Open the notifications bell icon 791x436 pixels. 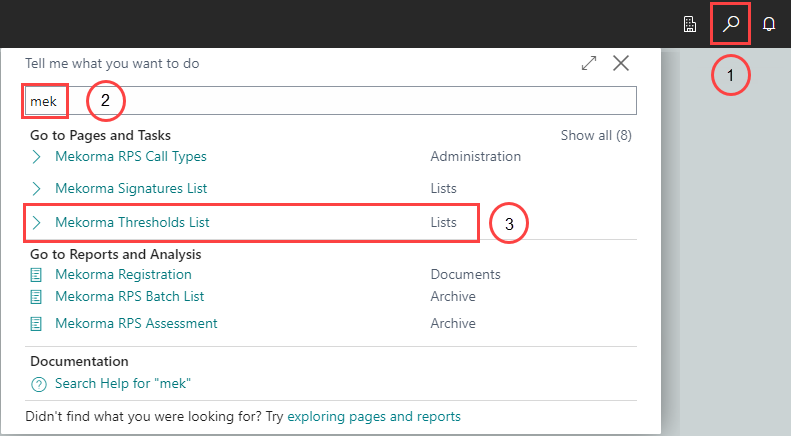point(769,24)
